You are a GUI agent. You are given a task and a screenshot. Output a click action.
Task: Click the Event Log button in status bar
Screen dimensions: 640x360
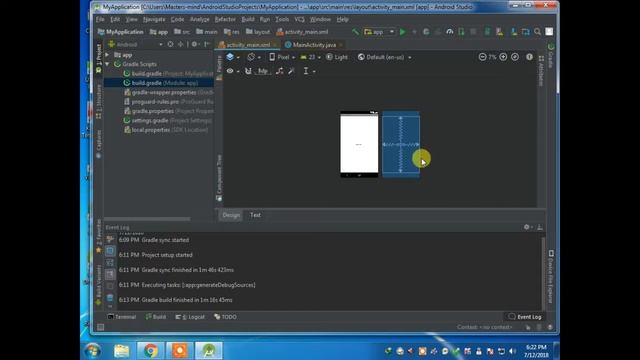pyautogui.click(x=525, y=317)
